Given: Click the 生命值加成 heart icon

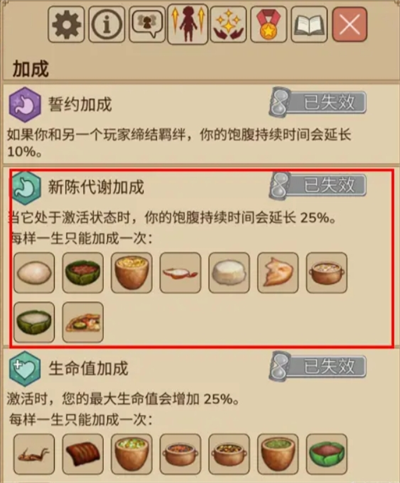Looking at the screenshot, I should coord(25,369).
